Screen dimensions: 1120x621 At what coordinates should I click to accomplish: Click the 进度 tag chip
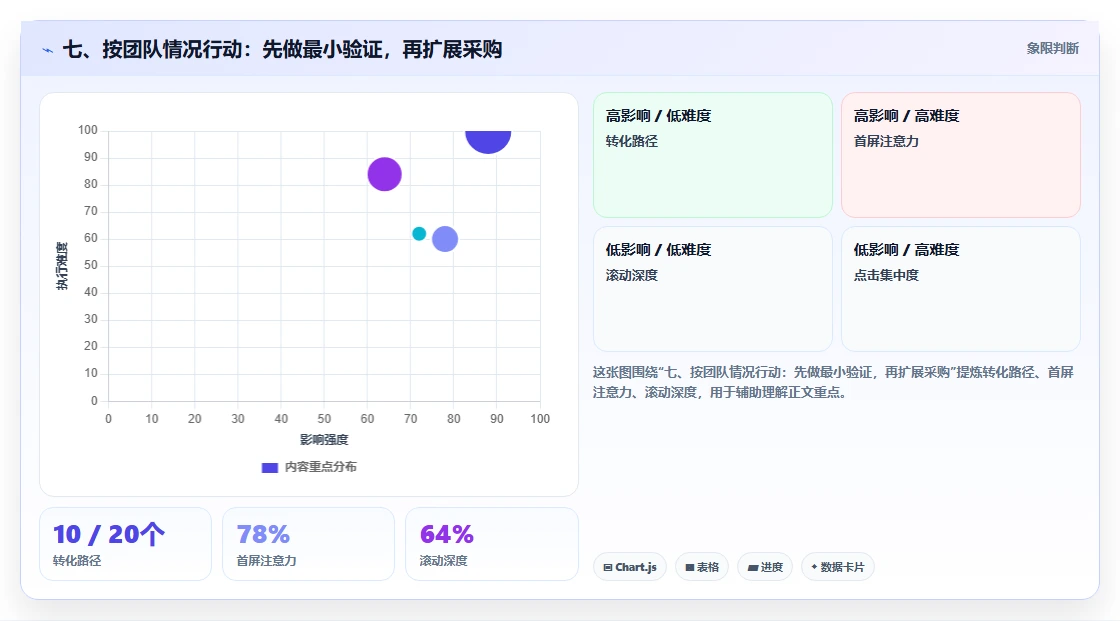[765, 567]
